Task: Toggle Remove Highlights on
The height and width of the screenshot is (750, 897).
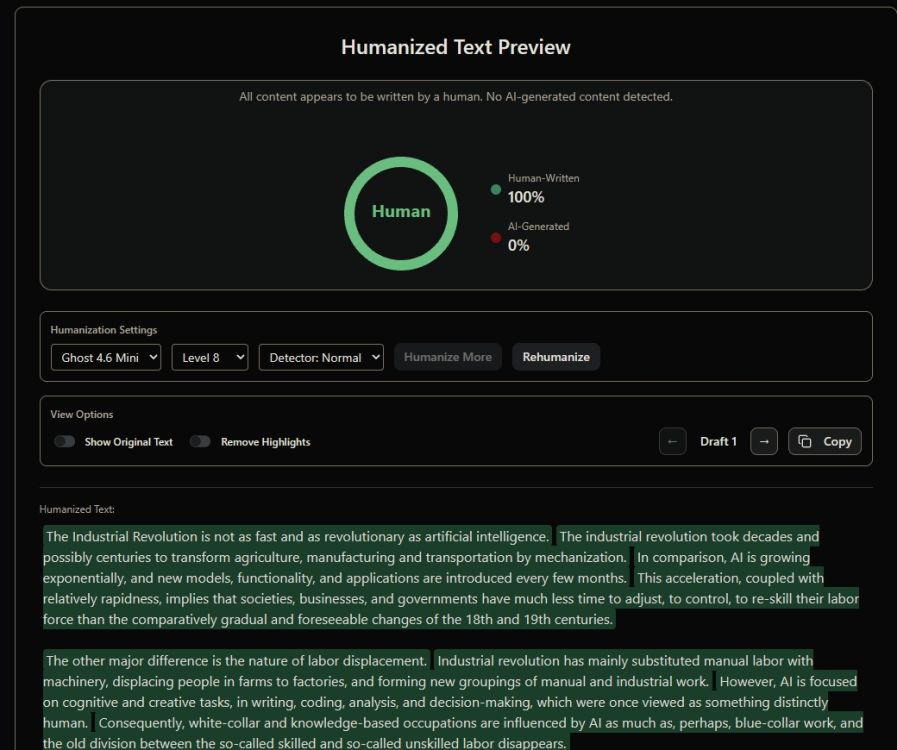Action: pyautogui.click(x=199, y=441)
